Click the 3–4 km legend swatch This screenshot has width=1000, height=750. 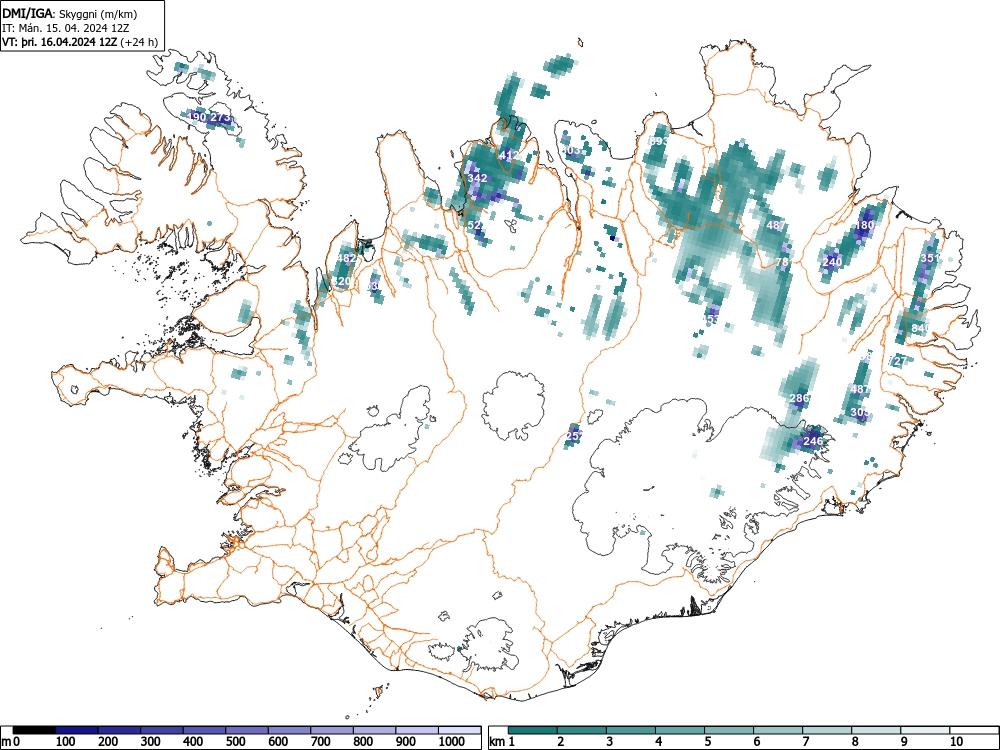click(631, 730)
